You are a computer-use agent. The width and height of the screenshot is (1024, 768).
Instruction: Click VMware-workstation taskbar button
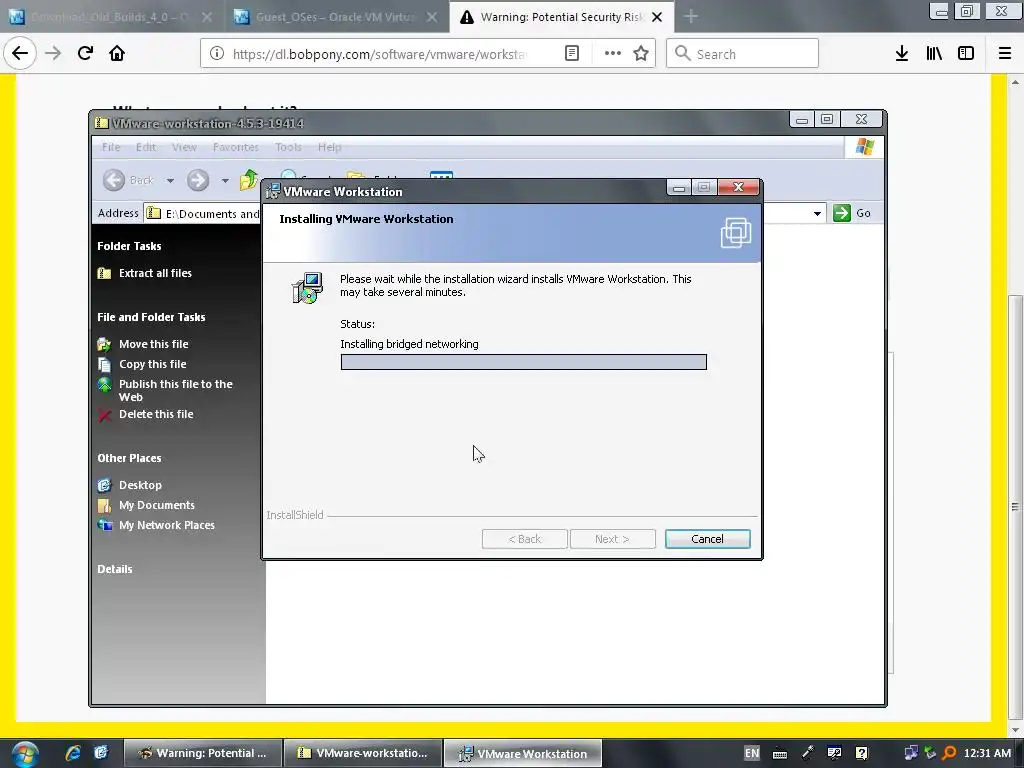363,753
